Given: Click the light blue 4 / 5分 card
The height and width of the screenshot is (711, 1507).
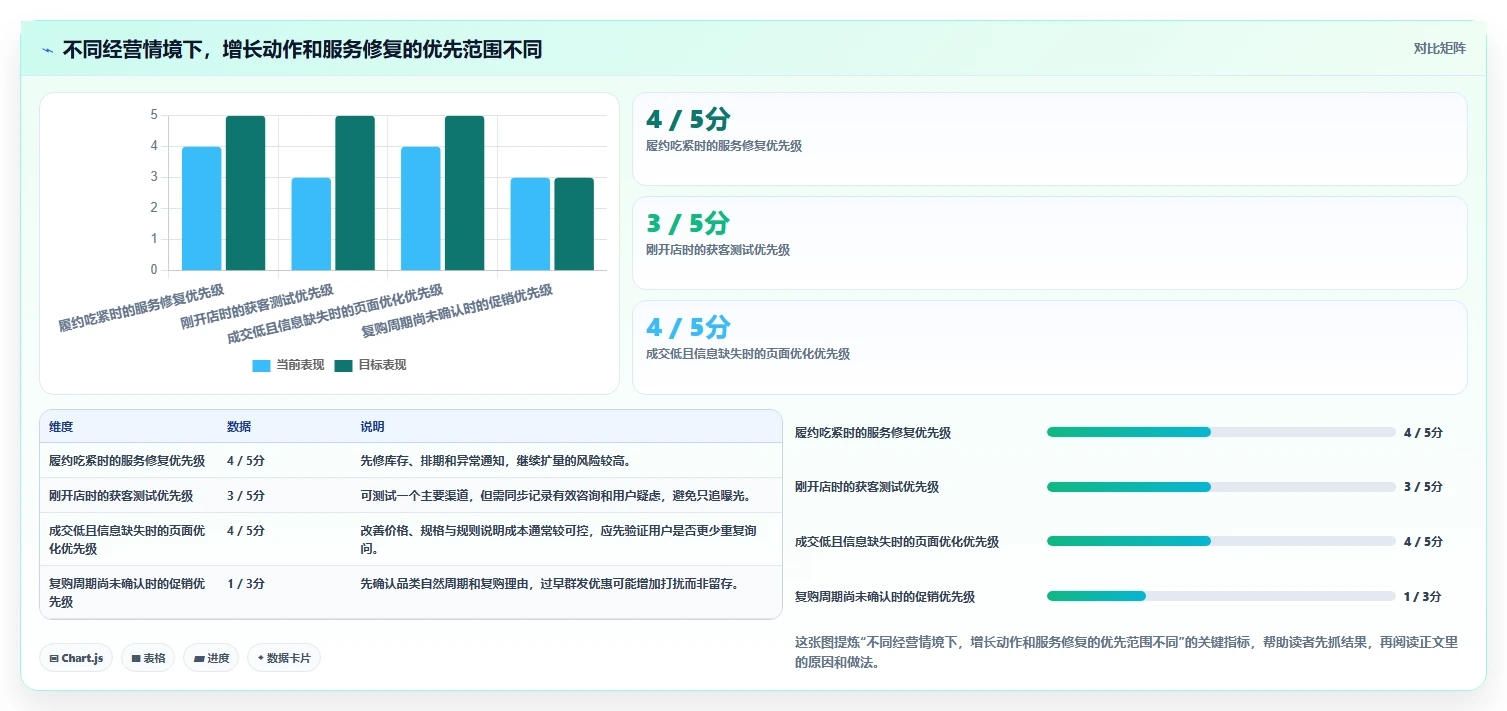Looking at the screenshot, I should (1050, 348).
